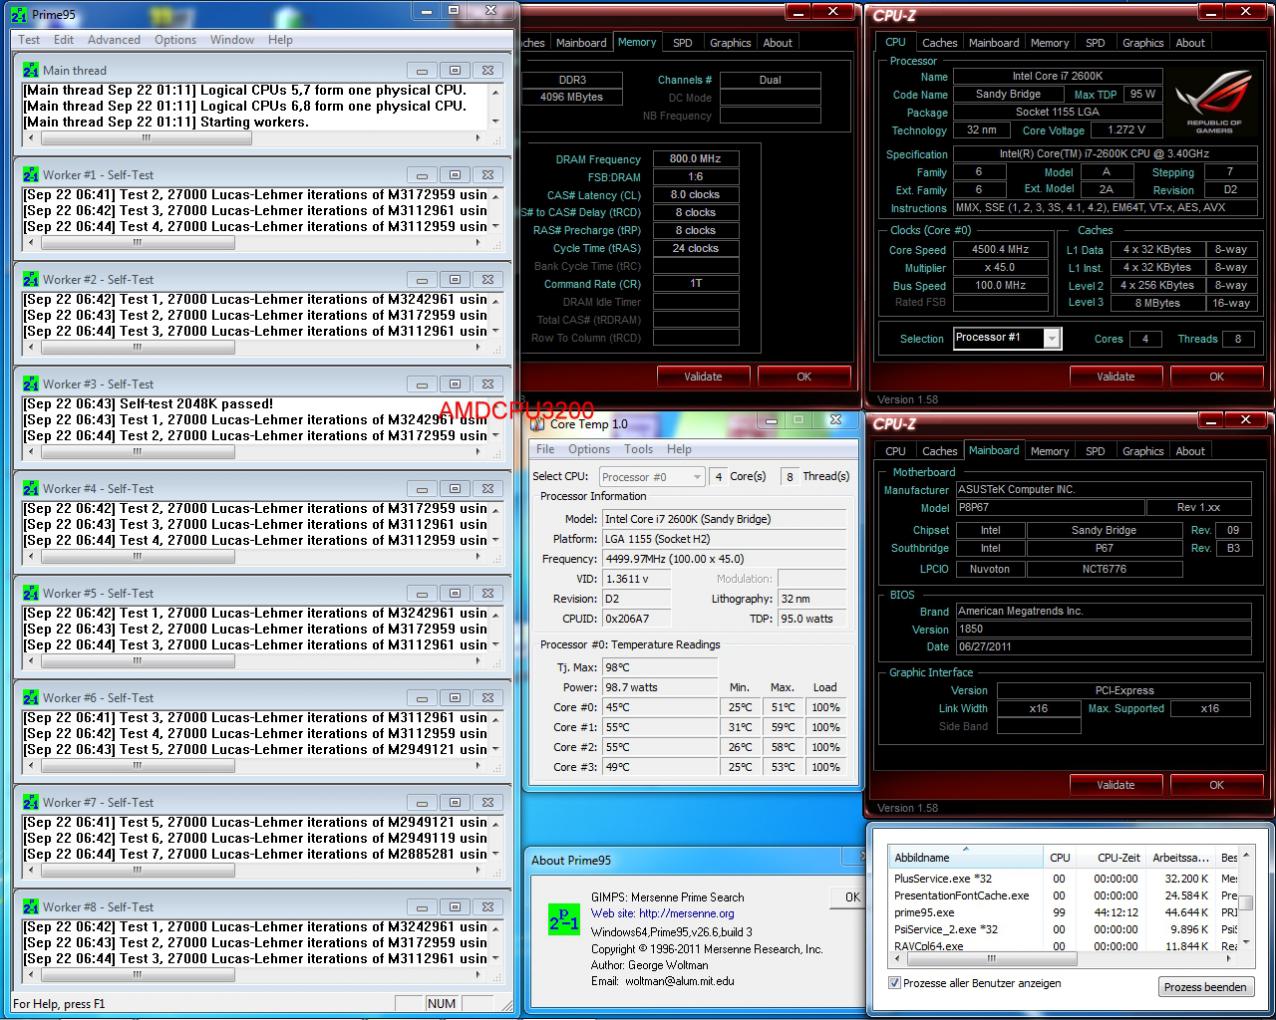Click the Worker #3 Self-Test window icon
This screenshot has height=1020, width=1276.
coord(31,384)
